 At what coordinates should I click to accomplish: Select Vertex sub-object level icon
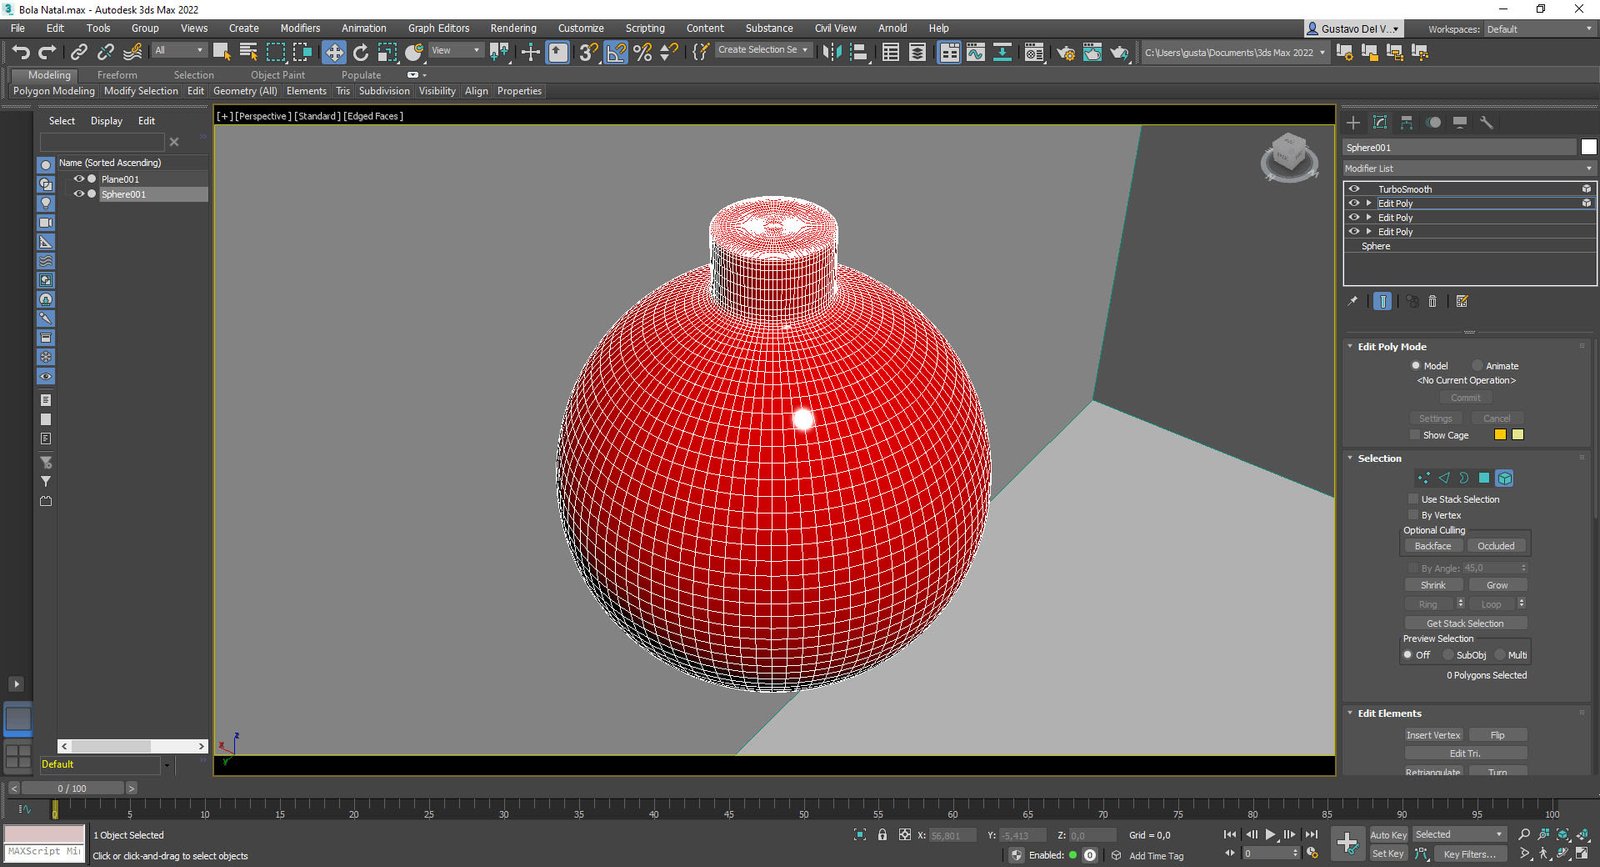coord(1424,478)
